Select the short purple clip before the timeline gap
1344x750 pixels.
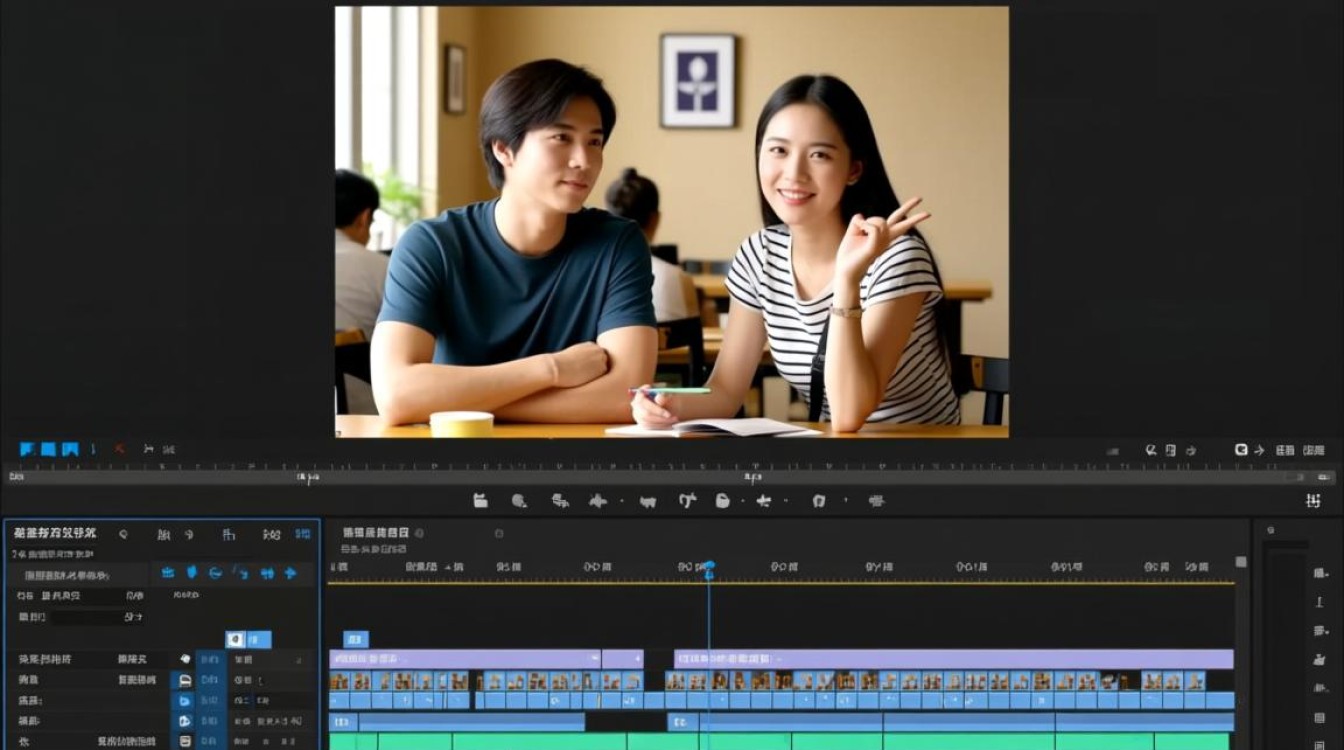pyautogui.click(x=622, y=659)
